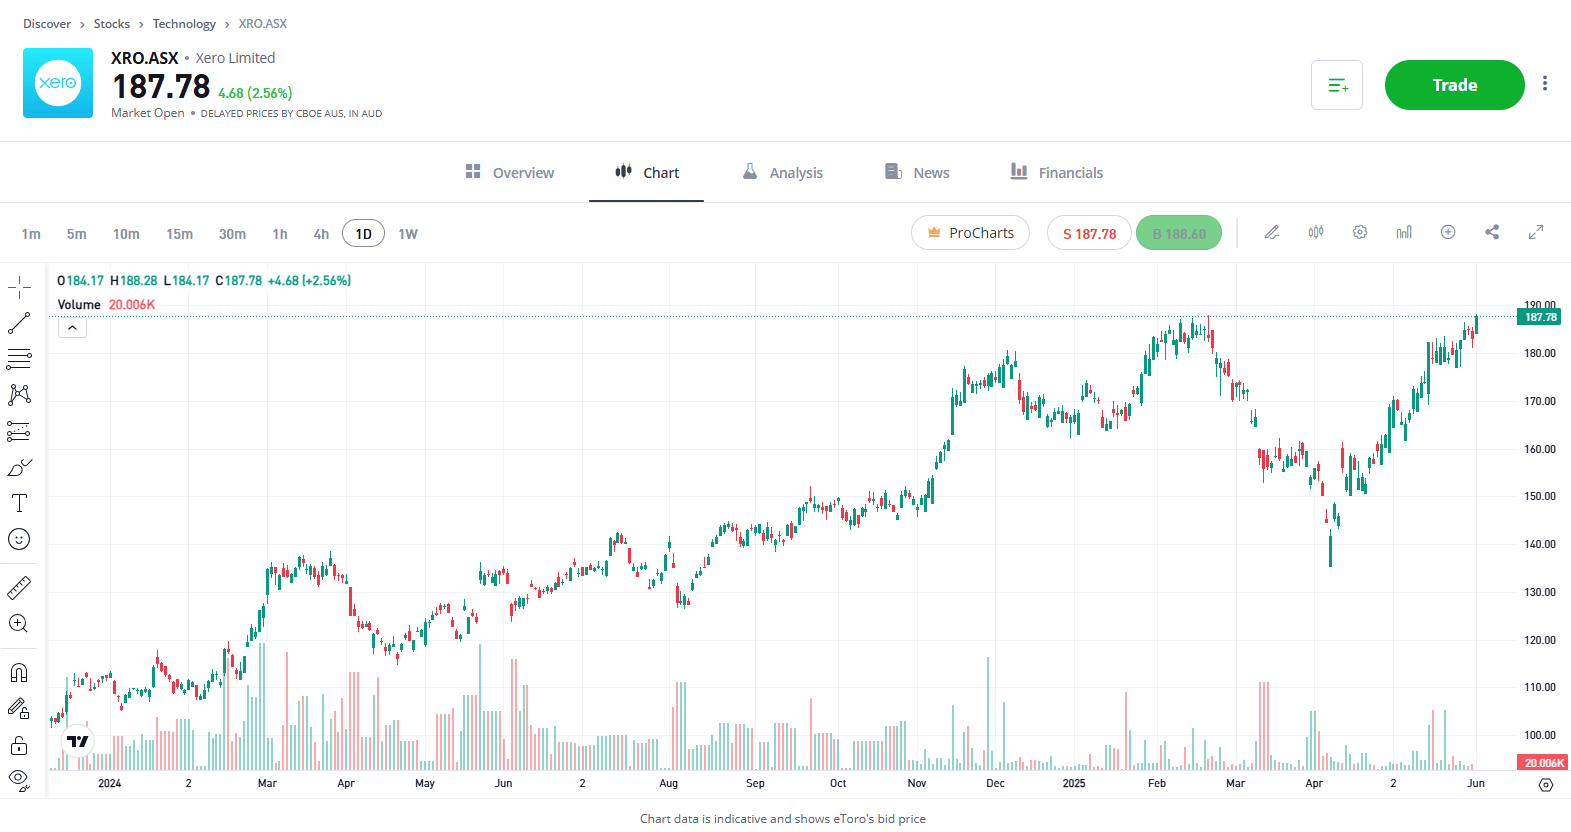Viewport: 1571px width, 832px height.
Task: Toggle lock all drawing tools
Action: pyautogui.click(x=19, y=745)
